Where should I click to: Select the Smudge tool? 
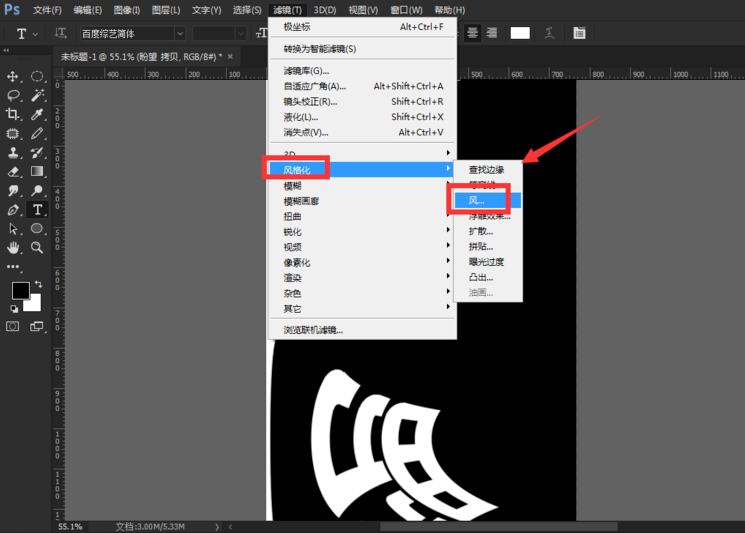(x=13, y=190)
